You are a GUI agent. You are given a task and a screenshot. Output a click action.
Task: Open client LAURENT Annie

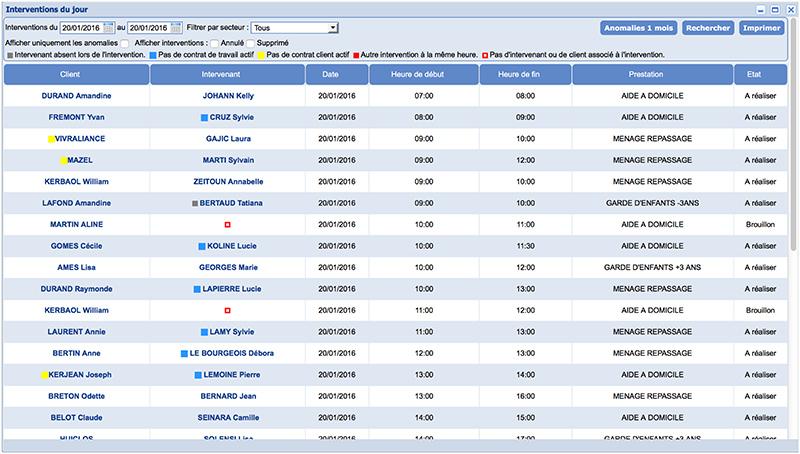tap(77, 332)
